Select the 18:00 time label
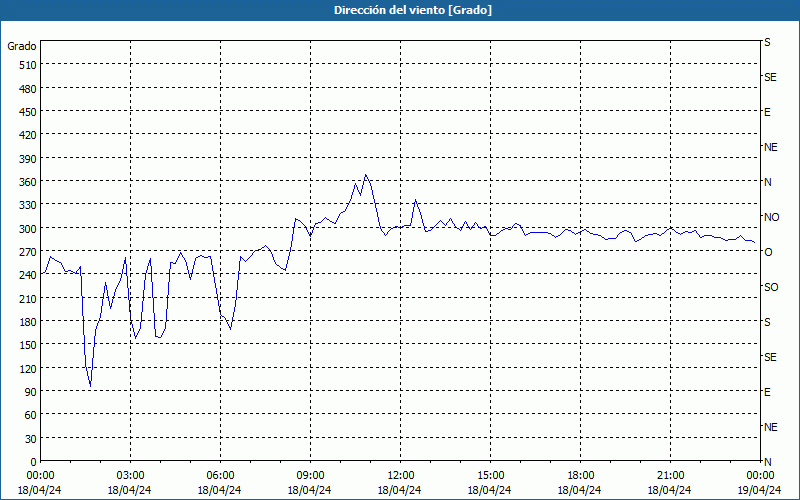800x500 pixels. [580, 476]
